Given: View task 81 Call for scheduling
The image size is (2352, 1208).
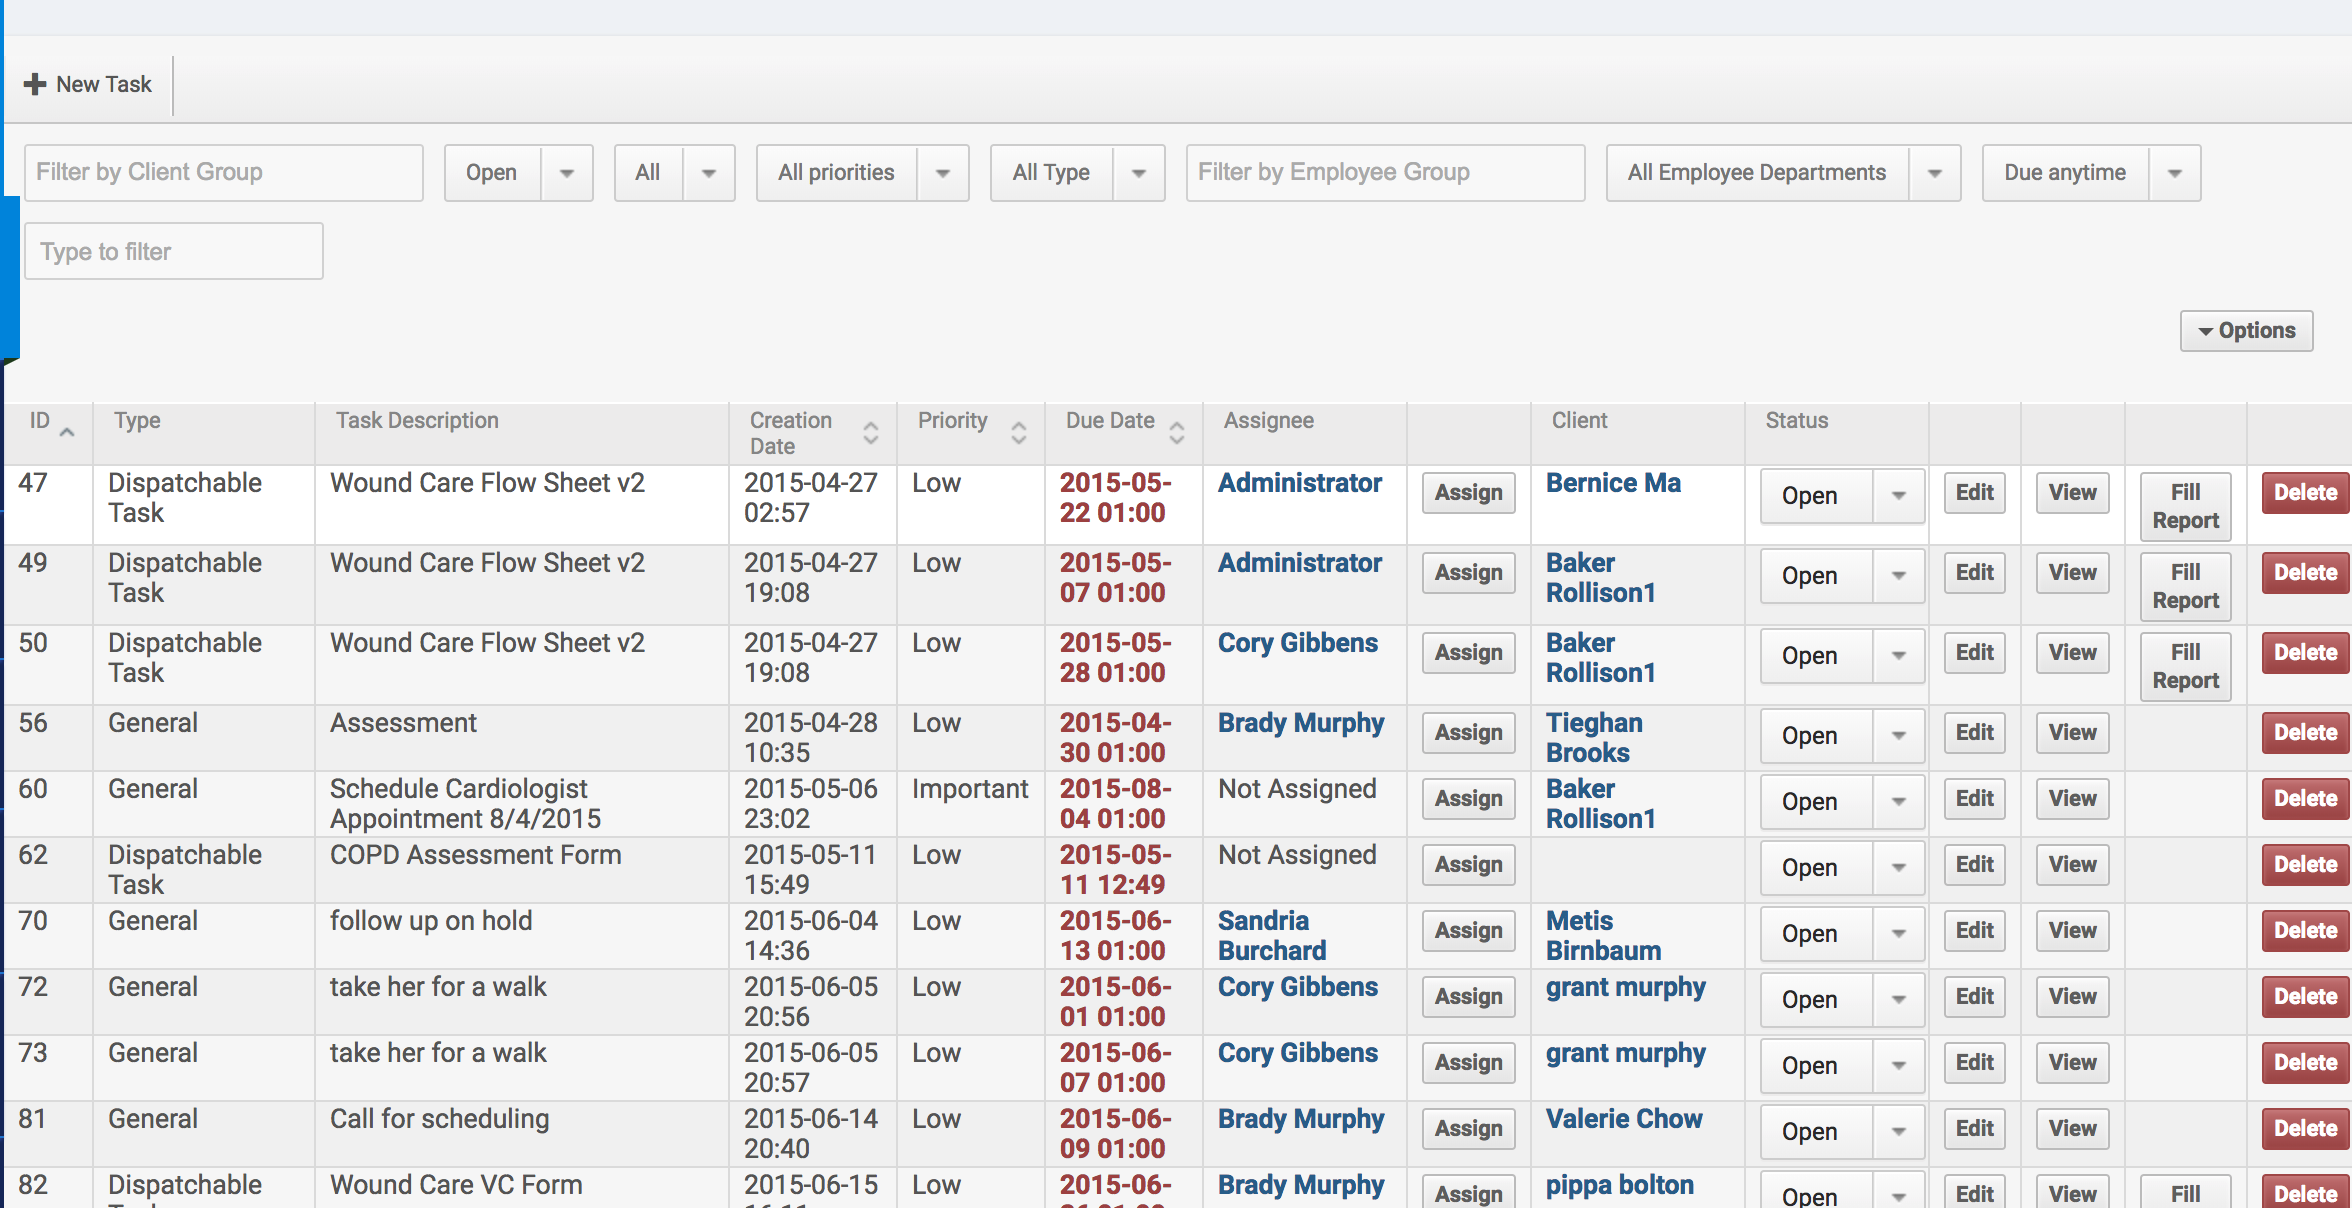Looking at the screenshot, I should pyautogui.click(x=2072, y=1129).
